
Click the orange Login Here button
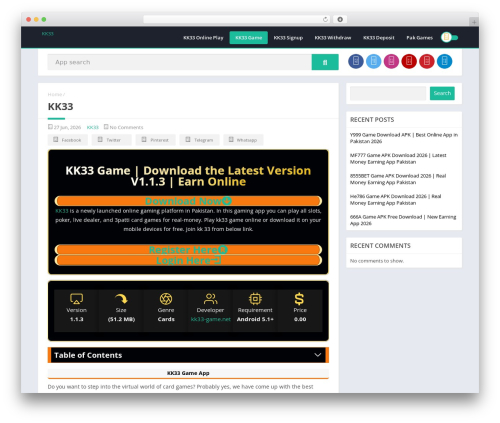tap(188, 260)
